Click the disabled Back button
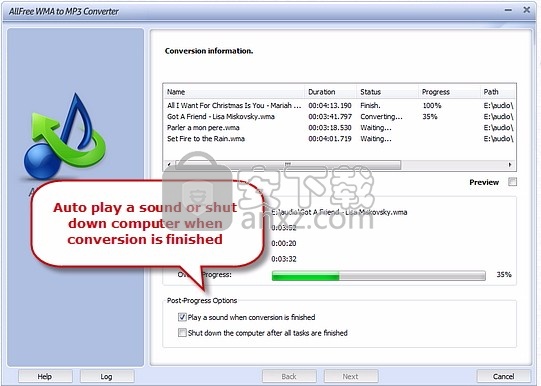The height and width of the screenshot is (386, 541). coord(289,376)
